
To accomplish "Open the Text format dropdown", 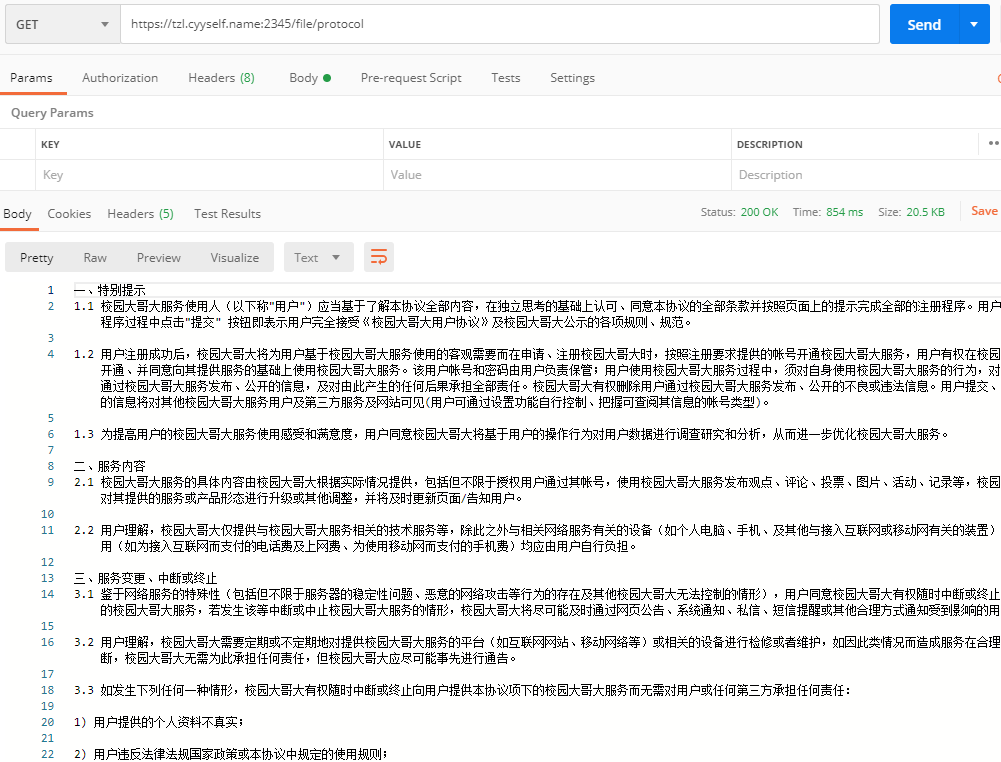I will pyautogui.click(x=319, y=257).
